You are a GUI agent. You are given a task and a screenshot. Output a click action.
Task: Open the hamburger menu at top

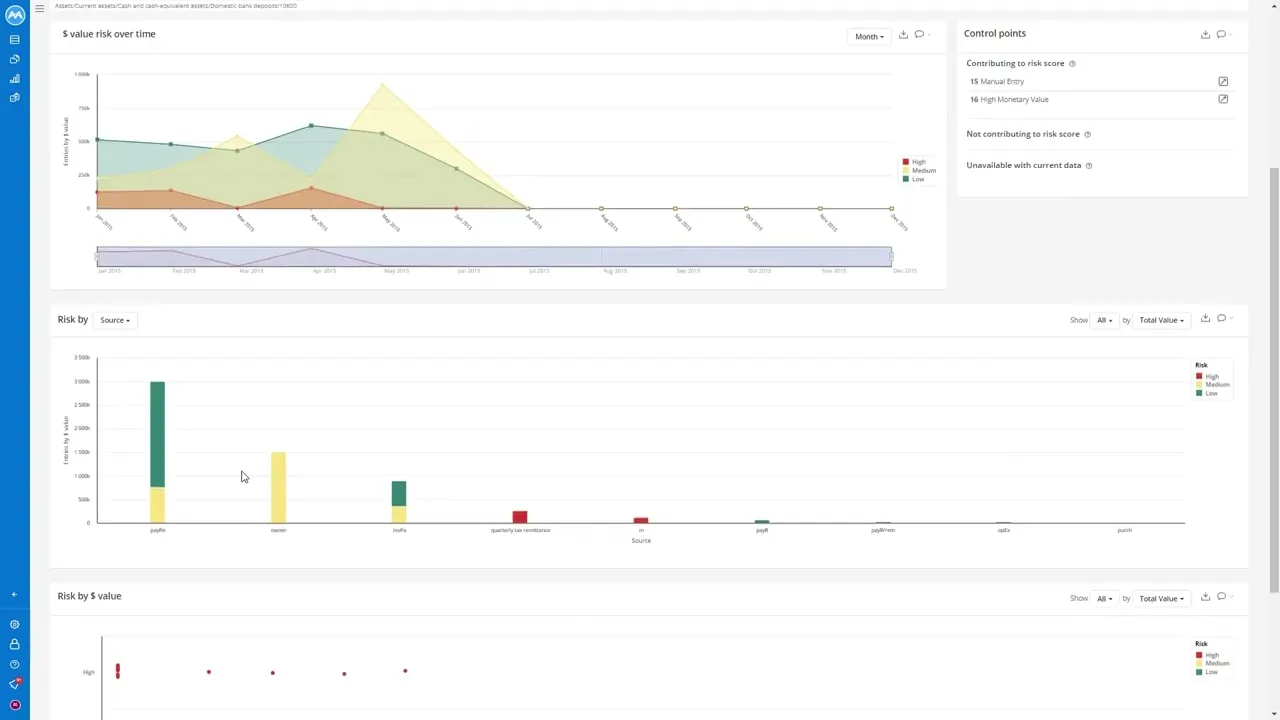point(39,8)
